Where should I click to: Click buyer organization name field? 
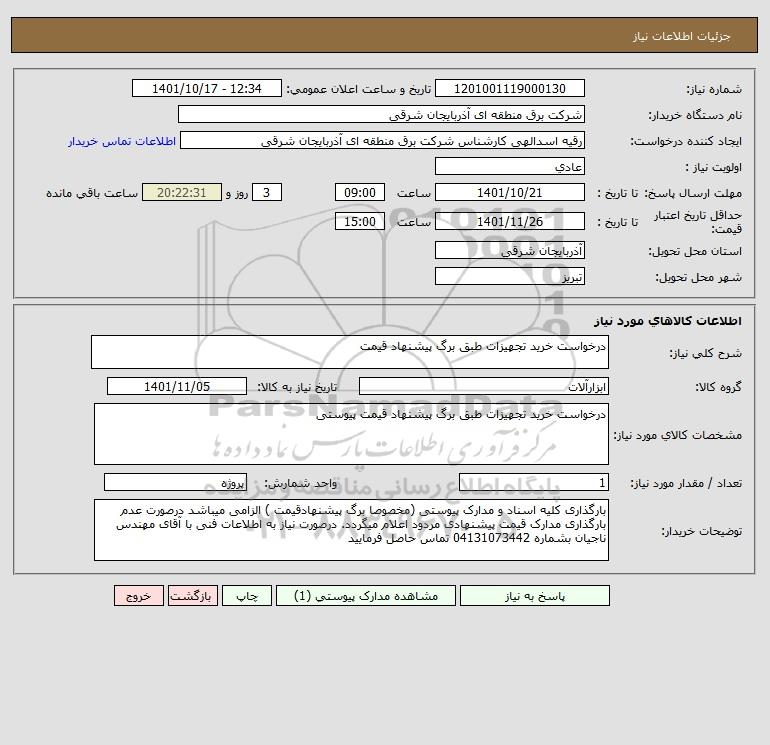click(381, 114)
